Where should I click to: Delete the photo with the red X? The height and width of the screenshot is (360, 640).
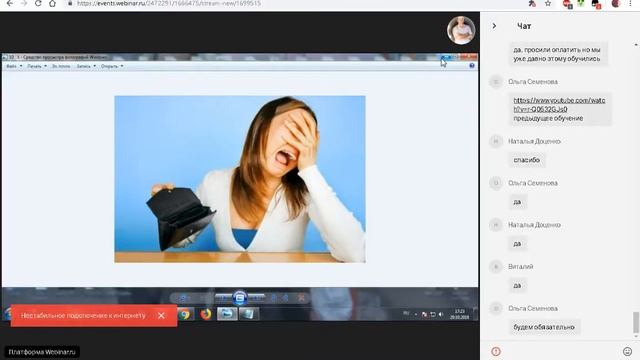(301, 298)
